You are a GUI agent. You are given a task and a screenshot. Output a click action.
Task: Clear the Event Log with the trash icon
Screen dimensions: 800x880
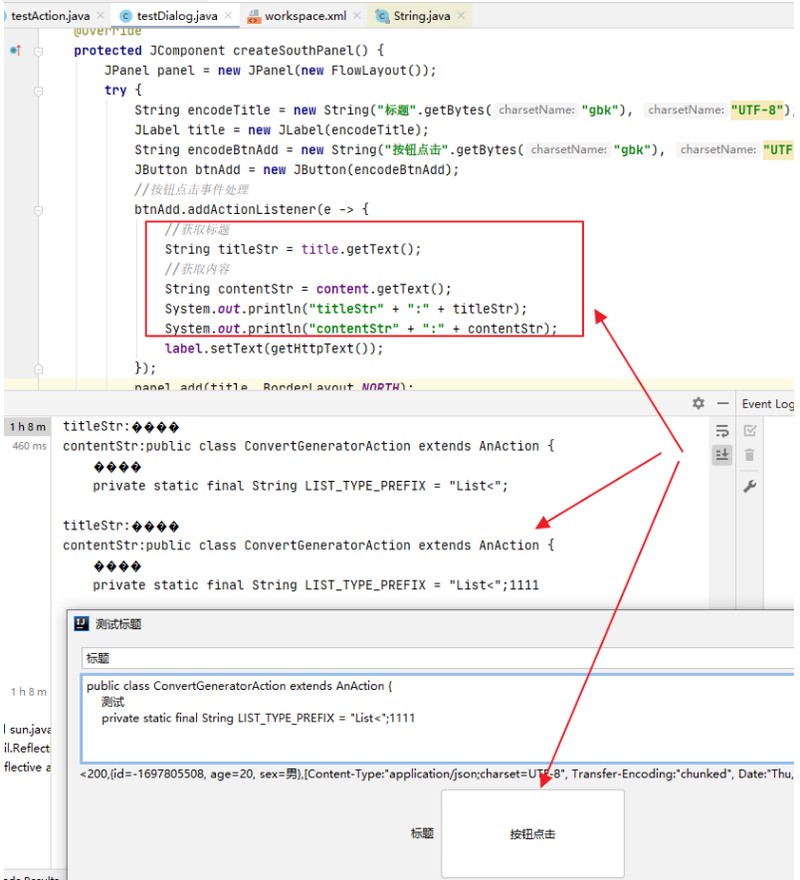click(749, 455)
